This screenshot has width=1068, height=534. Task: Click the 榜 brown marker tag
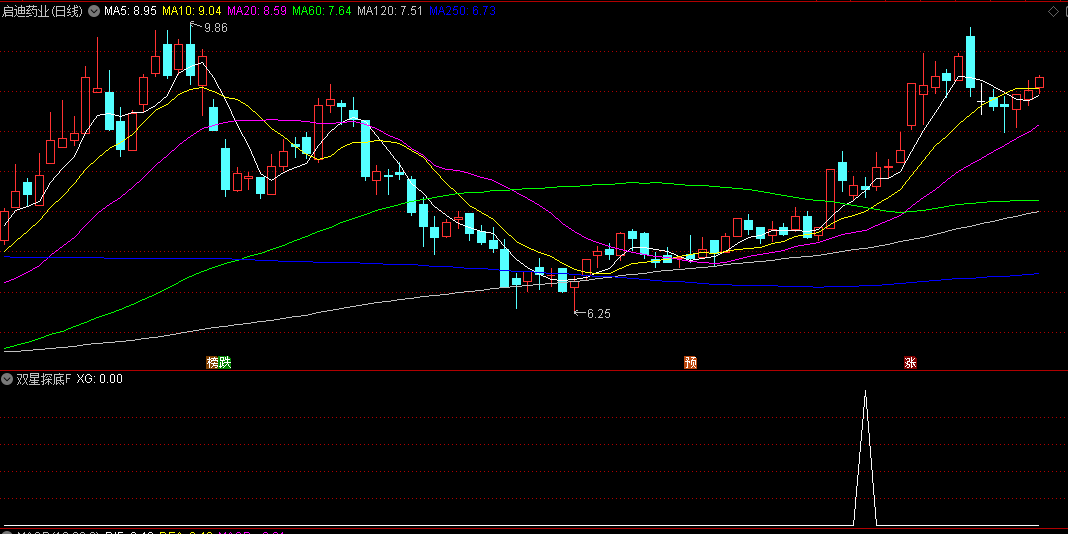[213, 362]
